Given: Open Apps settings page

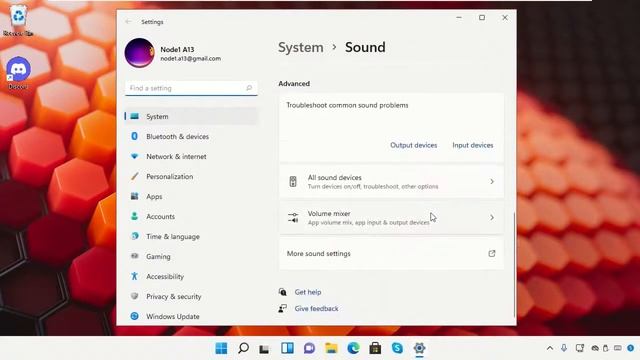Looking at the screenshot, I should click(191, 196).
